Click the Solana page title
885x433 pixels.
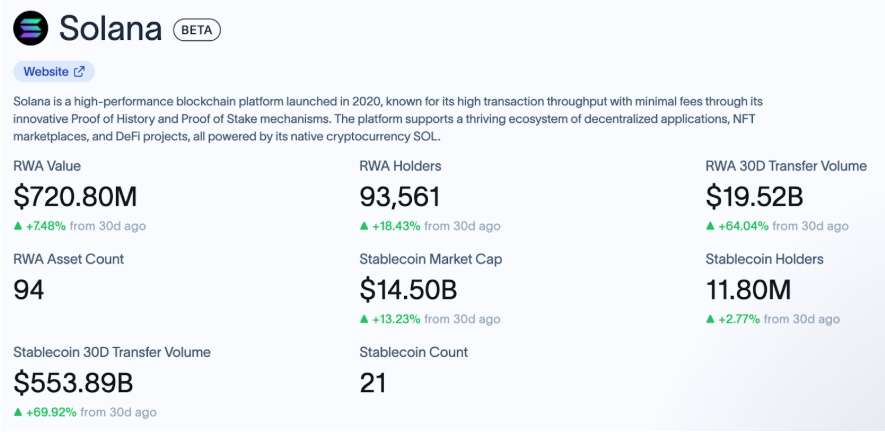[x=110, y=29]
